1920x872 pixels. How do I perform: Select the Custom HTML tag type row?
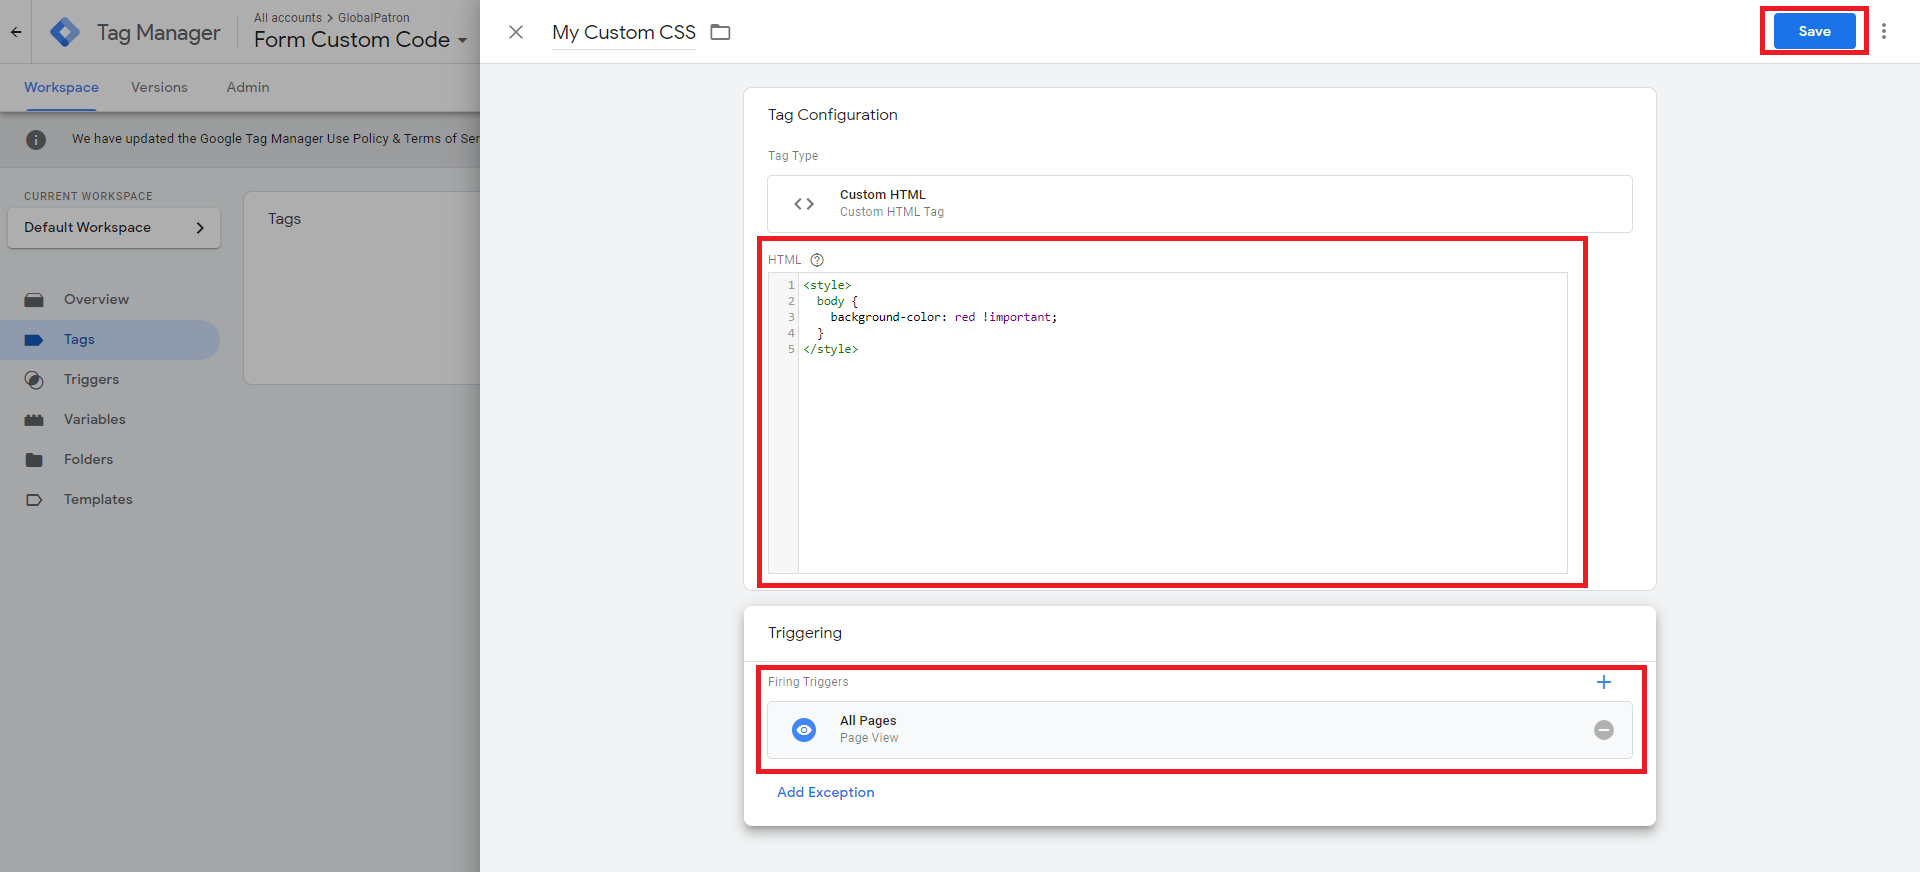[x=1200, y=204]
